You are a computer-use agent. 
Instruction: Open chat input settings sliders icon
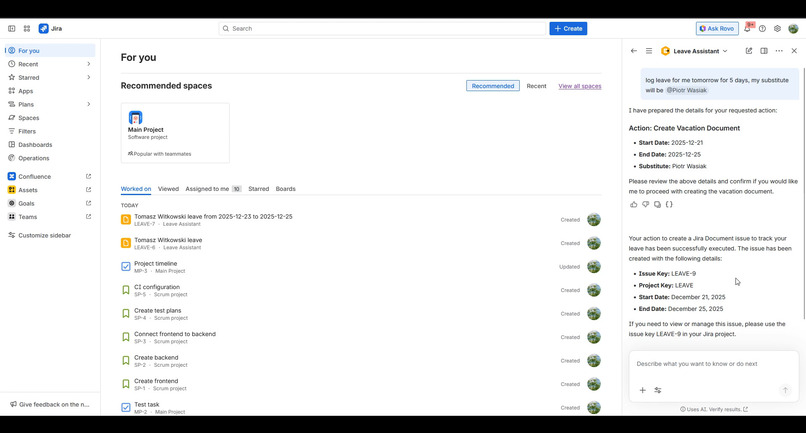658,390
